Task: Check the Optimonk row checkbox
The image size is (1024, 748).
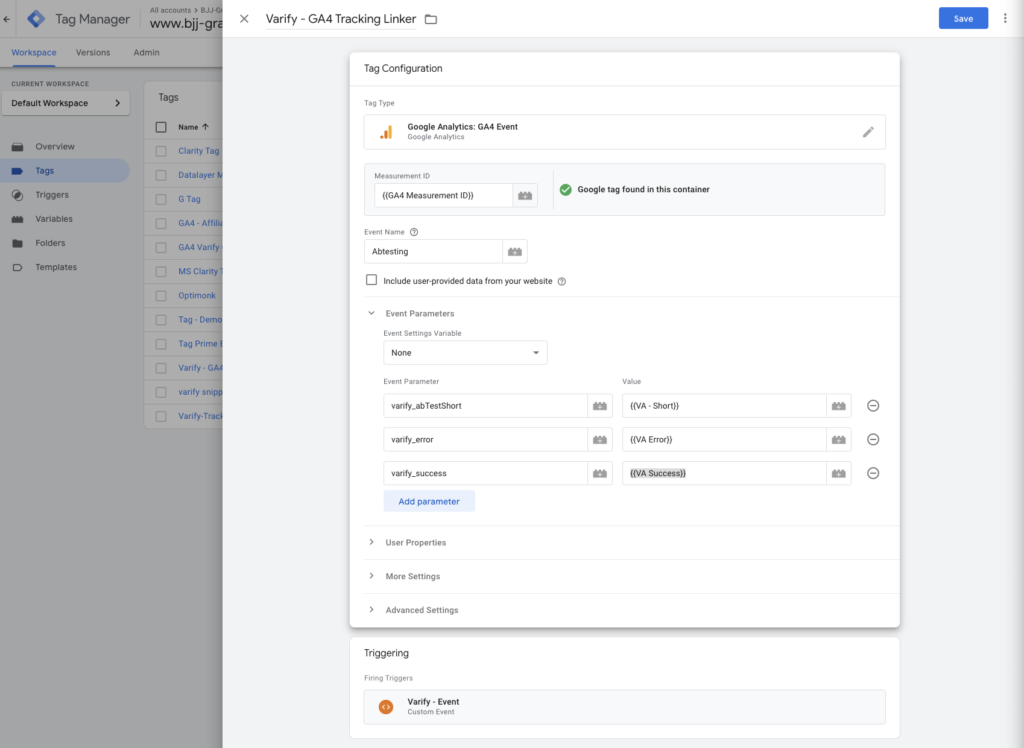Action: 161,296
